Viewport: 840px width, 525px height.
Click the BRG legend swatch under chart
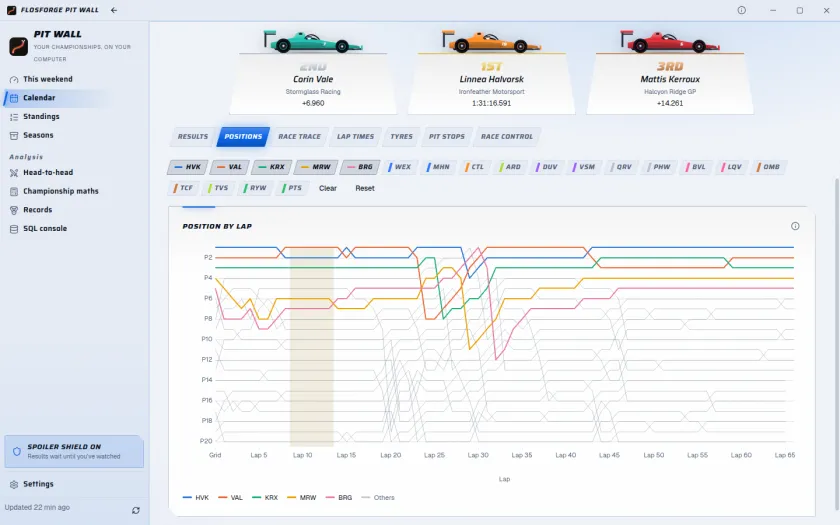pos(330,498)
